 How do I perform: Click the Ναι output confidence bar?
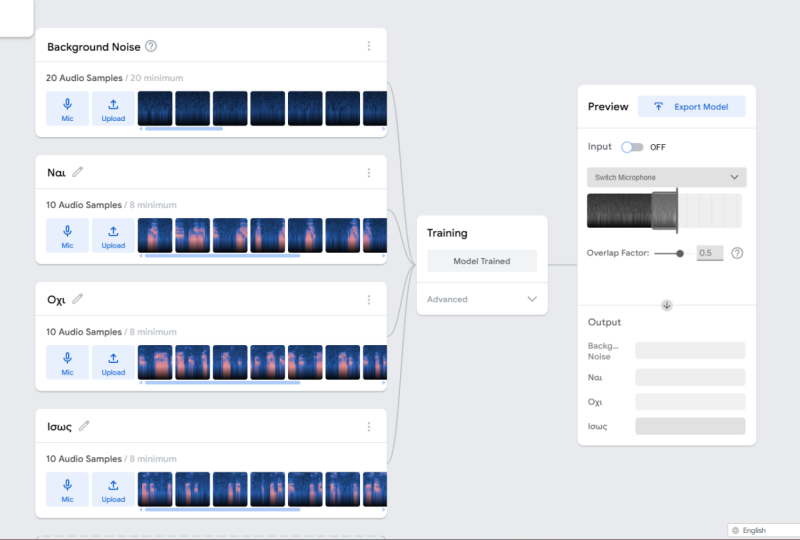tap(690, 377)
